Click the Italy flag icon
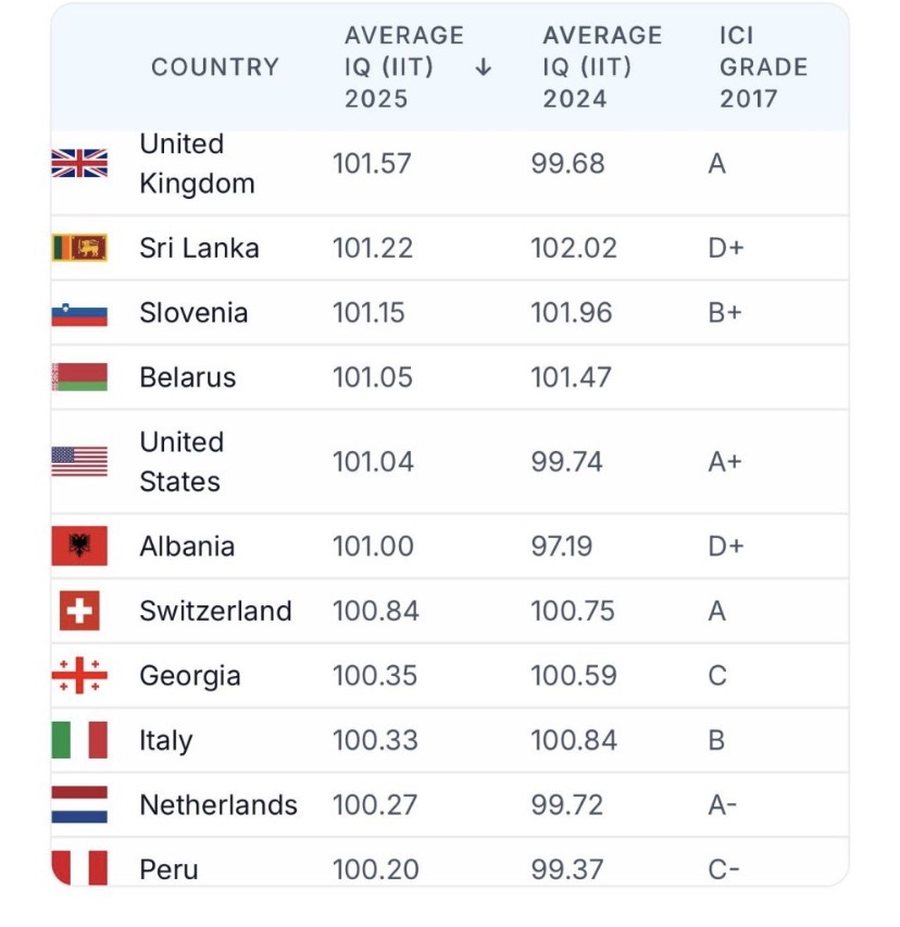The image size is (900, 927). (79, 741)
